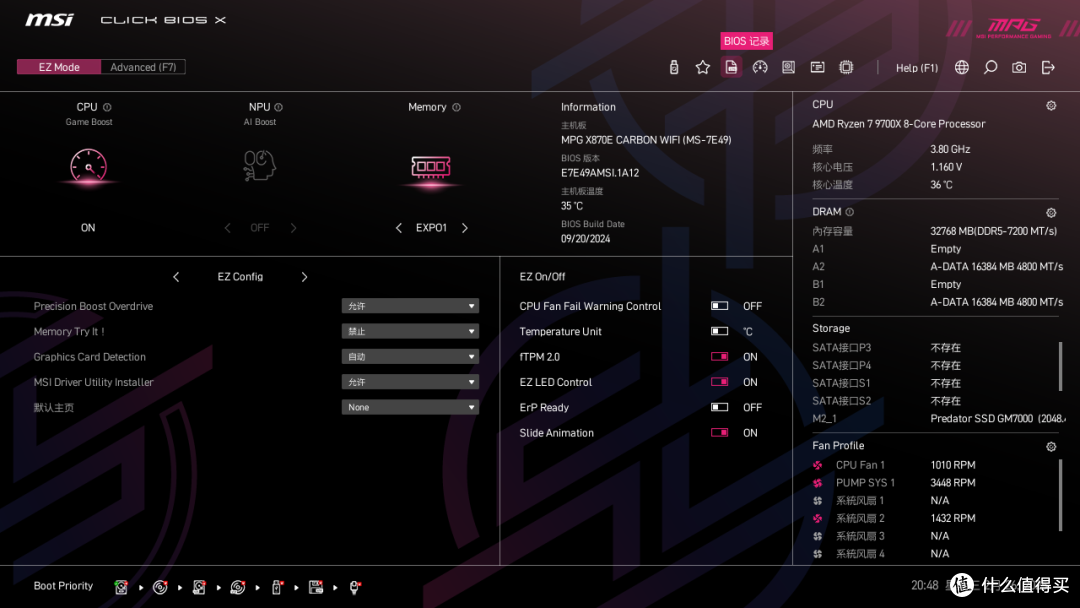
Task: Open the hardware monitor board icon
Action: (788, 67)
